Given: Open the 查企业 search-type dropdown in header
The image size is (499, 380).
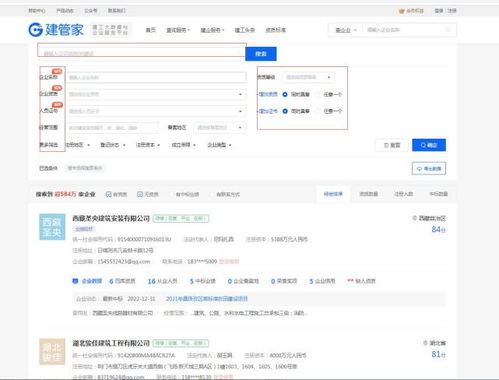Looking at the screenshot, I should (x=346, y=30).
